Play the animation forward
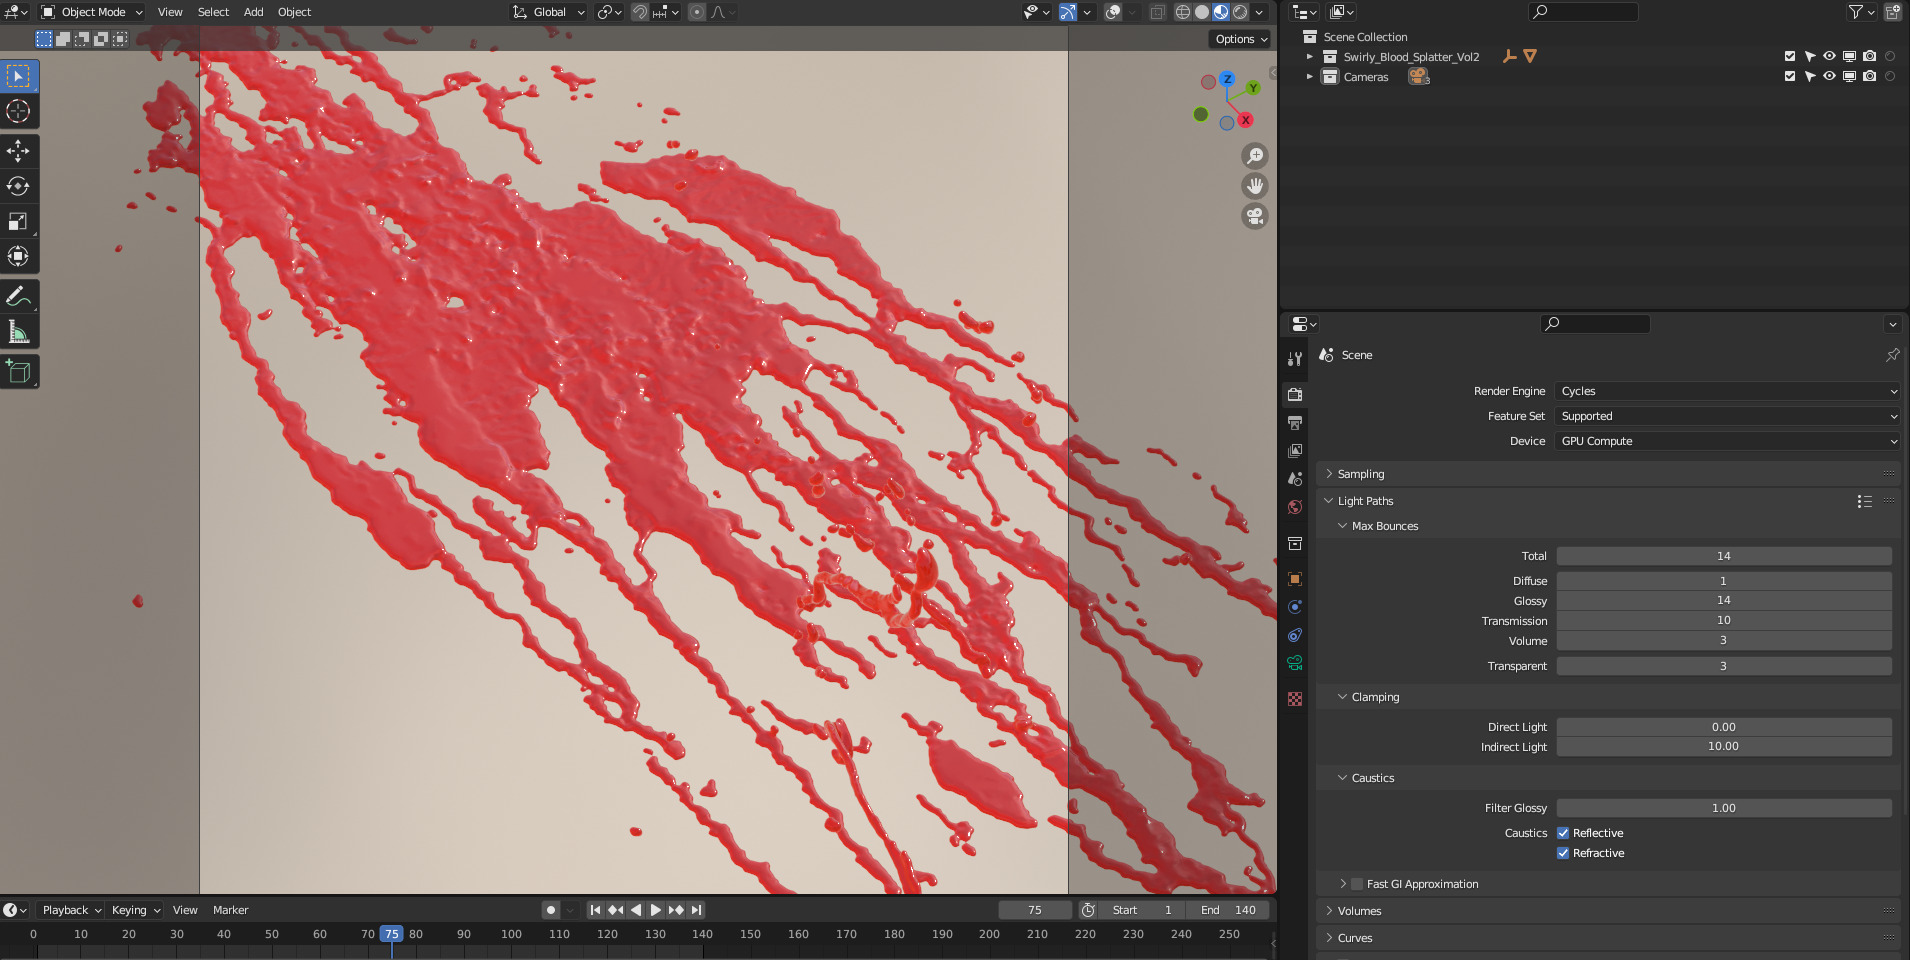This screenshot has width=1910, height=960. coord(655,910)
